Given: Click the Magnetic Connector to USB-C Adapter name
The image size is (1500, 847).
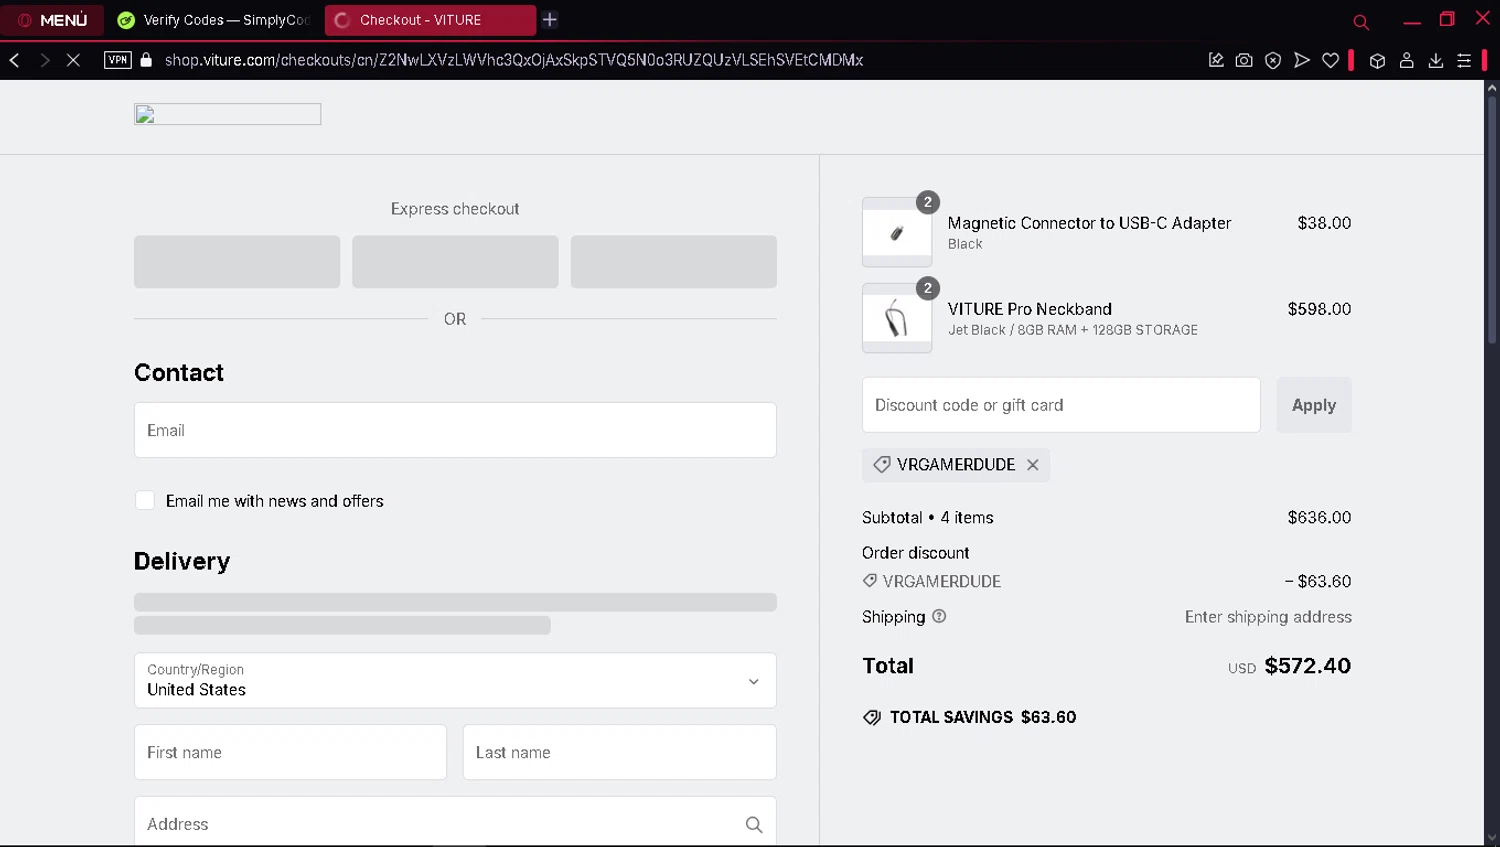Looking at the screenshot, I should (x=1089, y=223).
